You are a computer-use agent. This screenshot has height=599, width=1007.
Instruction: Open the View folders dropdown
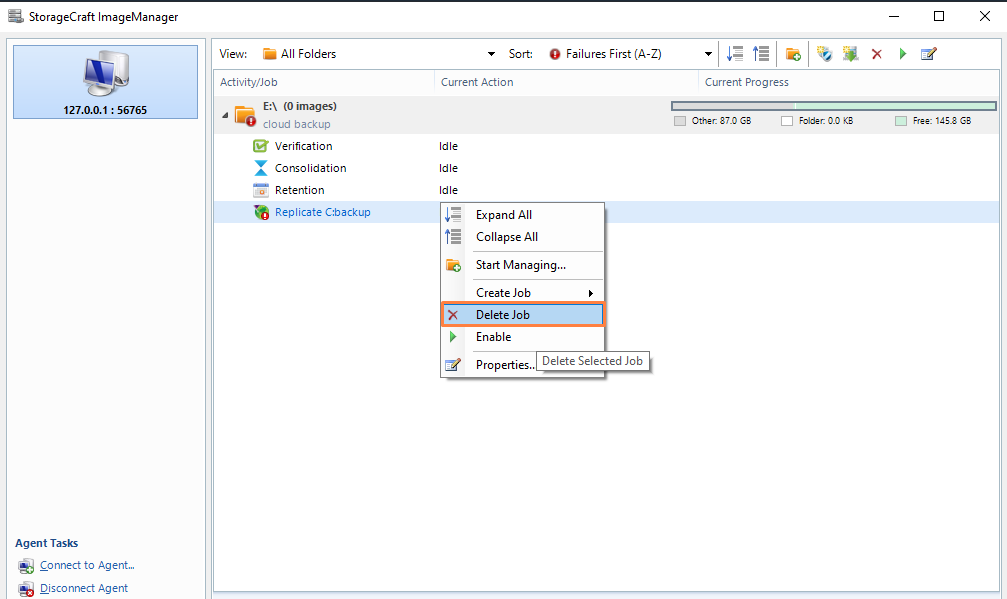click(491, 54)
